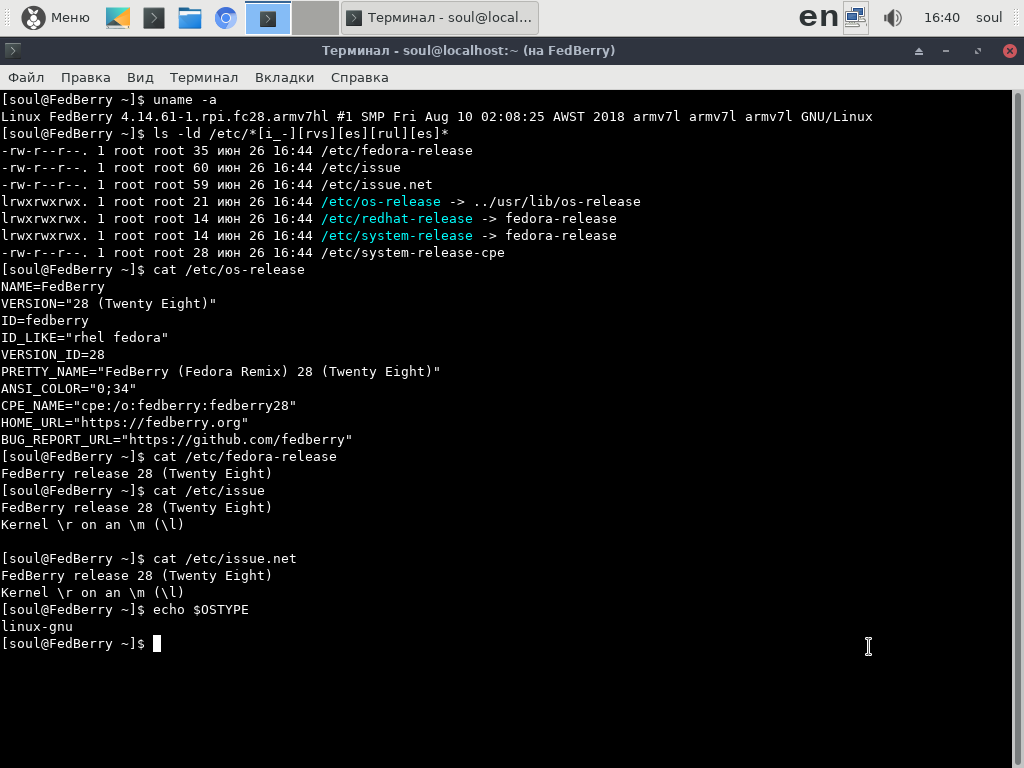The image size is (1024, 768).
Task: Click the /etc/redhat-release symlink text
Action: [x=396, y=219]
